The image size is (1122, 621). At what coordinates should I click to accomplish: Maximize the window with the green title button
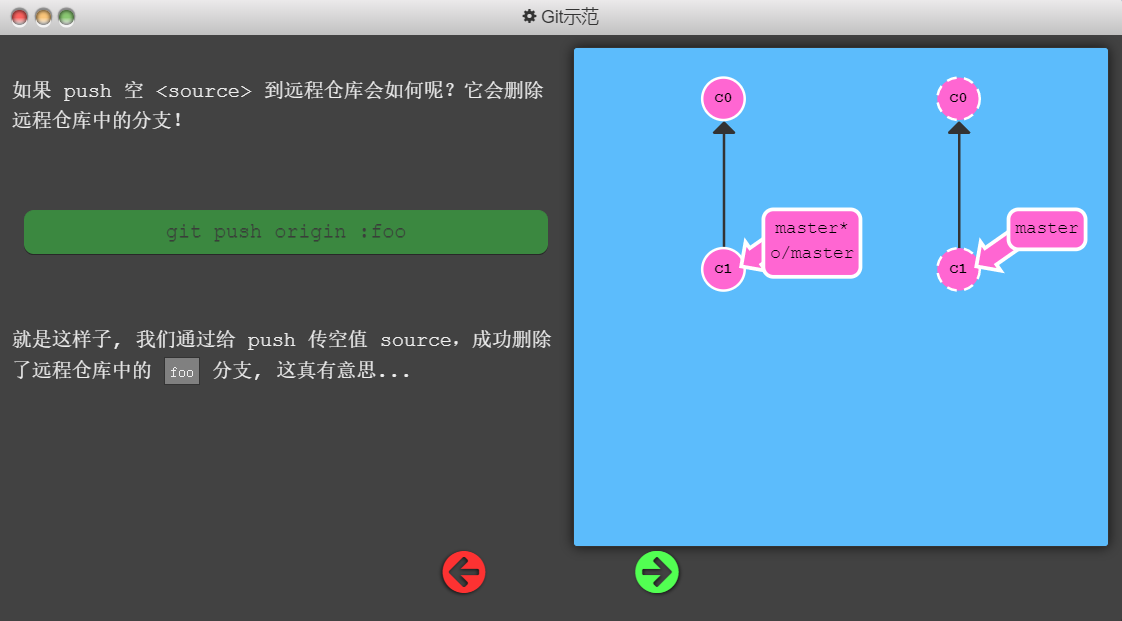66,17
